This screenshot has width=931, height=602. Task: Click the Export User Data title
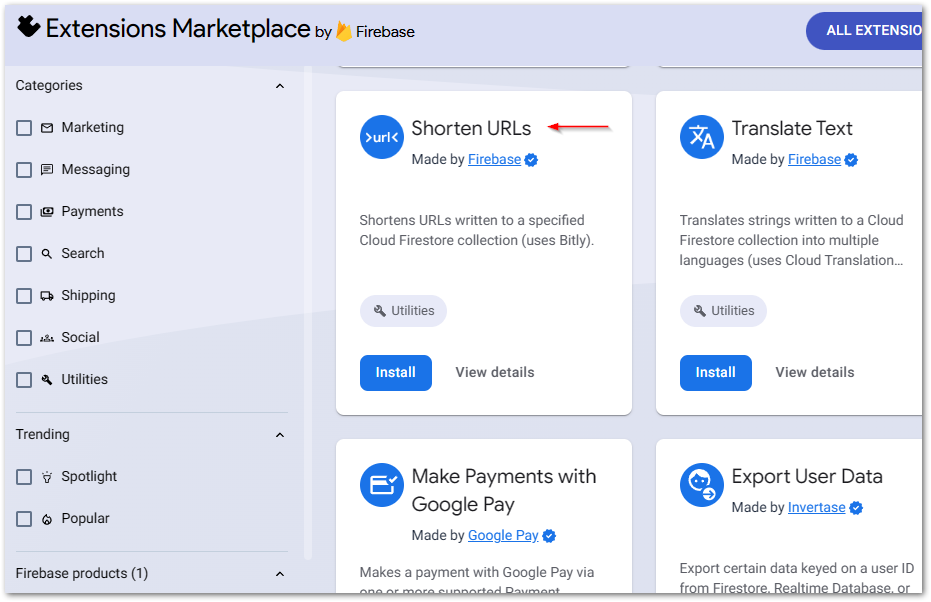[x=807, y=477]
